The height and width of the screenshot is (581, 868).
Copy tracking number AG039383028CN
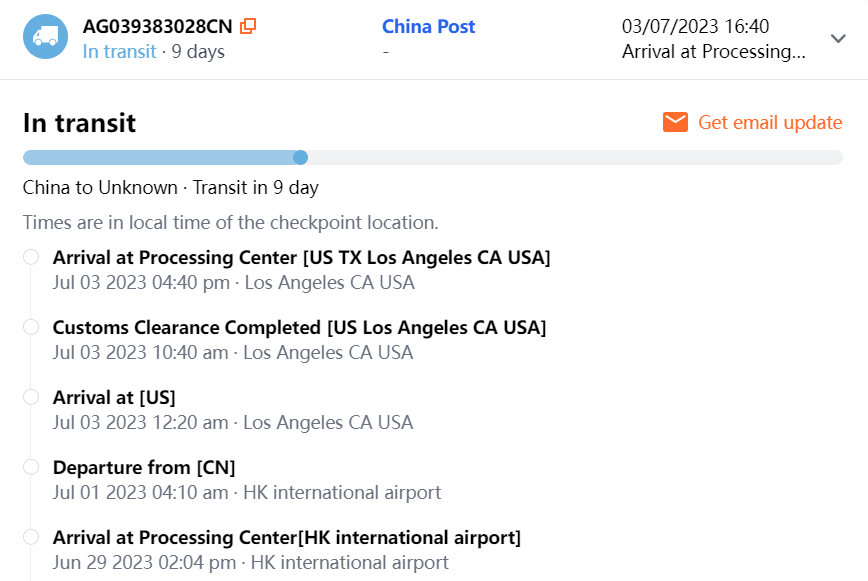pos(249,27)
